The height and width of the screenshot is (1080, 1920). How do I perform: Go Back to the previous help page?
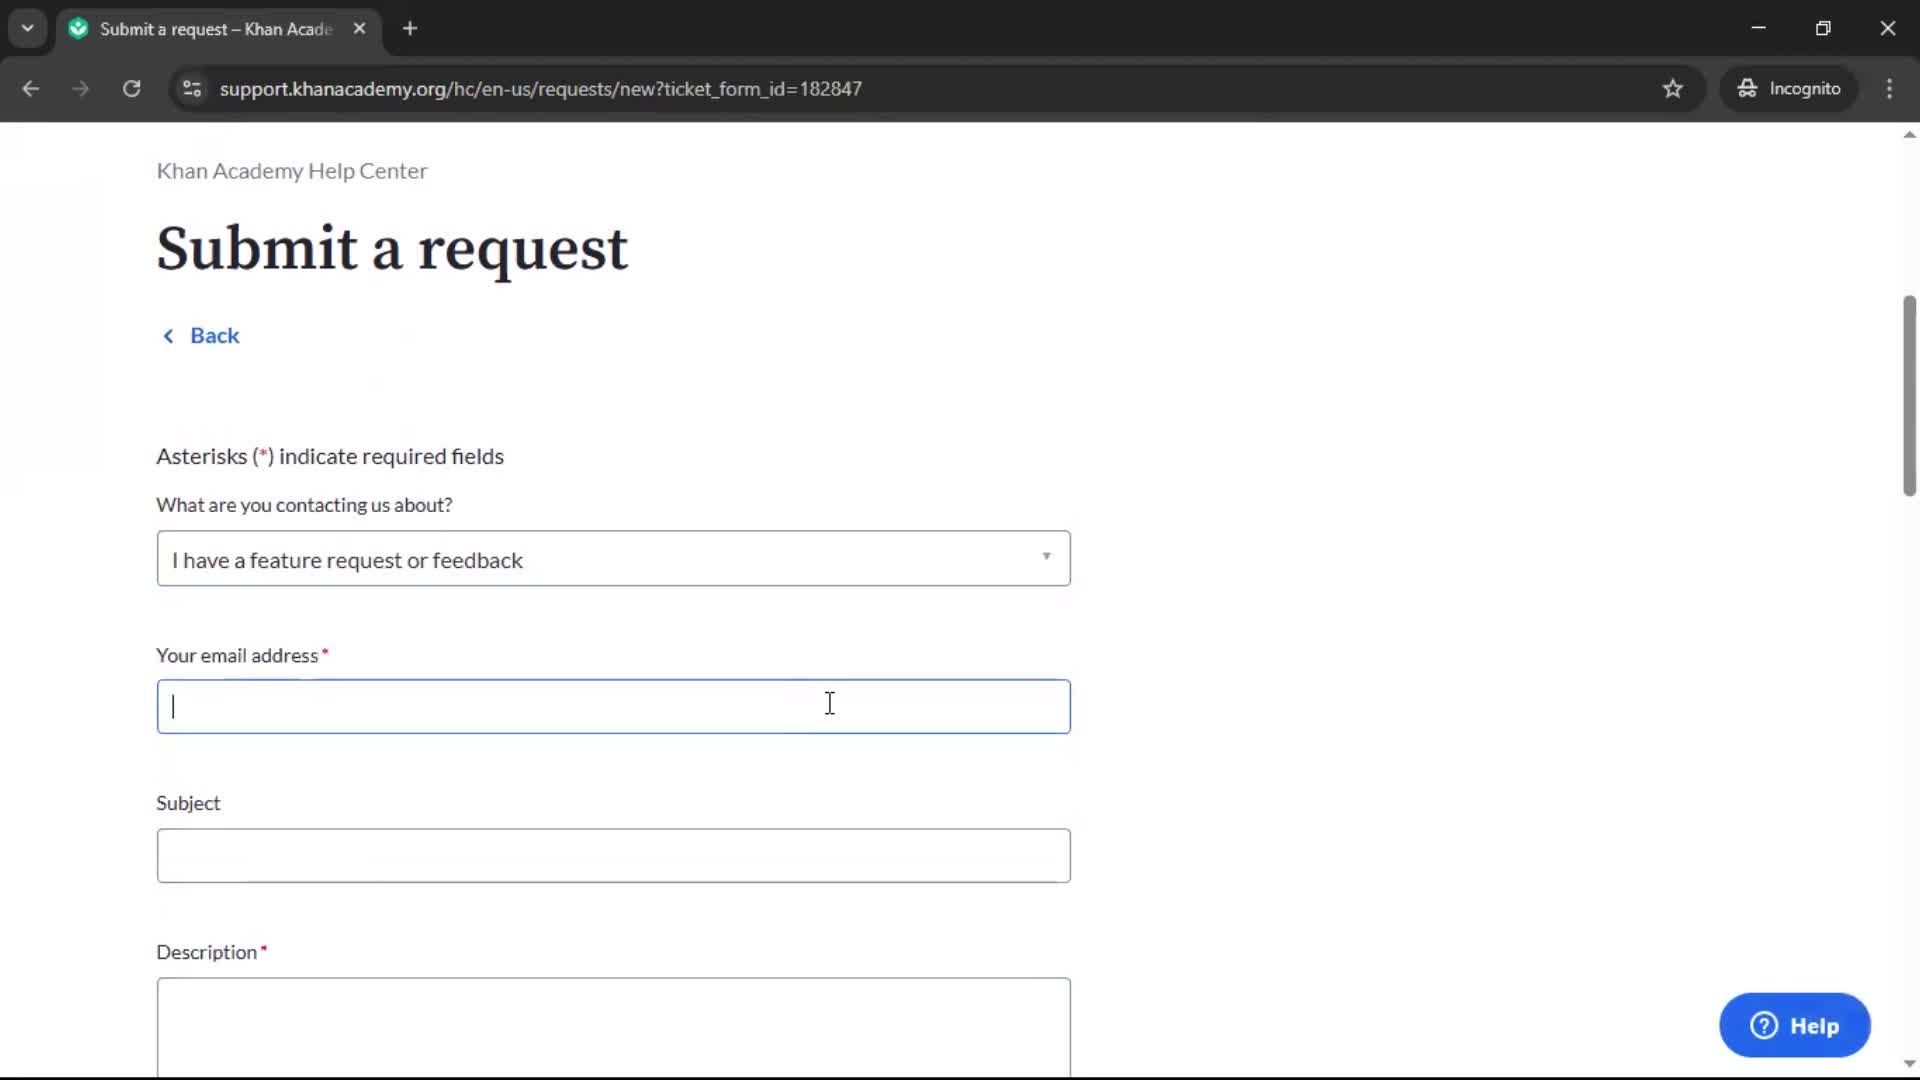point(201,336)
